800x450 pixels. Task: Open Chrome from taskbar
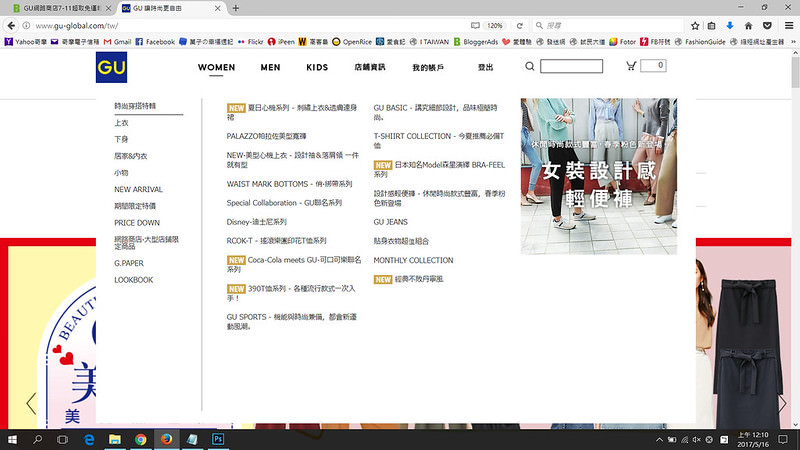(x=141, y=439)
